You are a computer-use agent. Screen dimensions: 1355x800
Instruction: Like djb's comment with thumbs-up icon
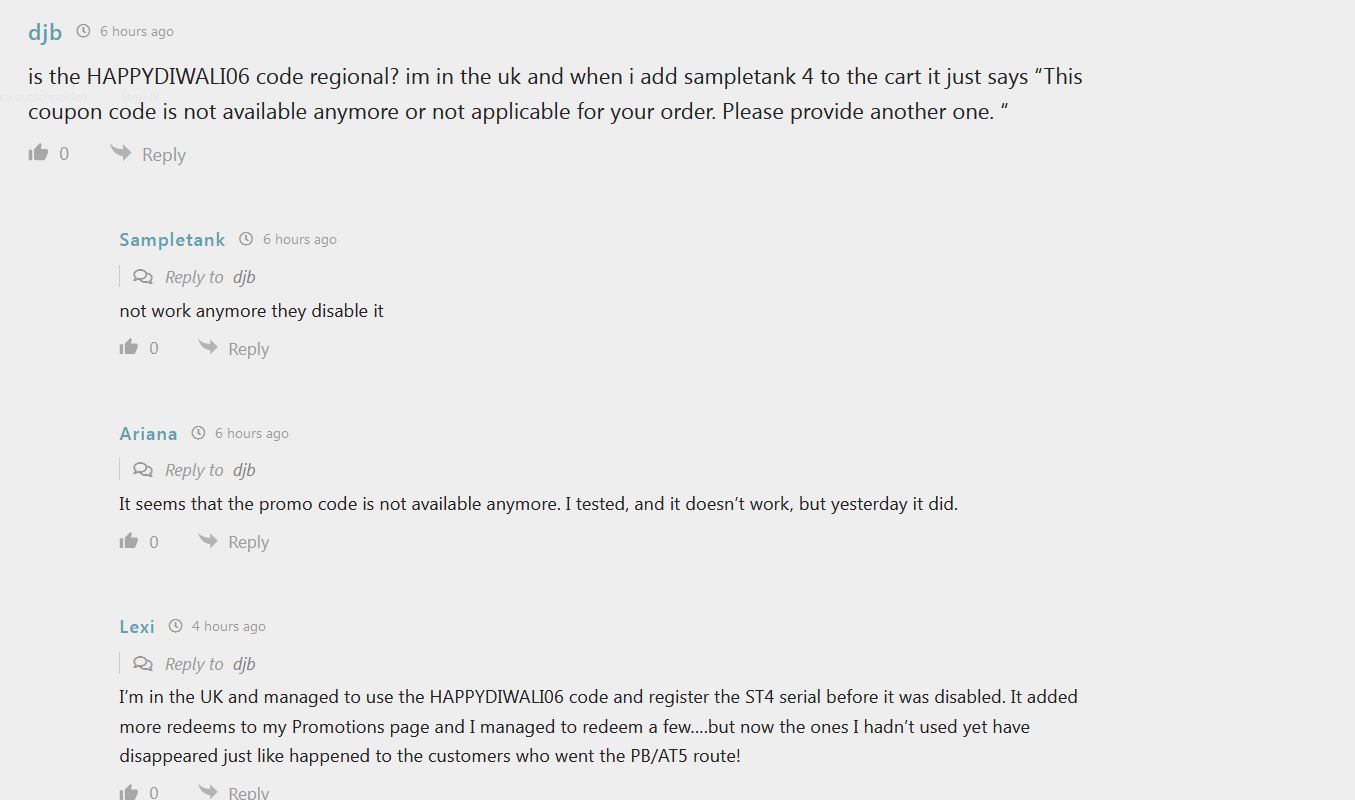point(39,153)
